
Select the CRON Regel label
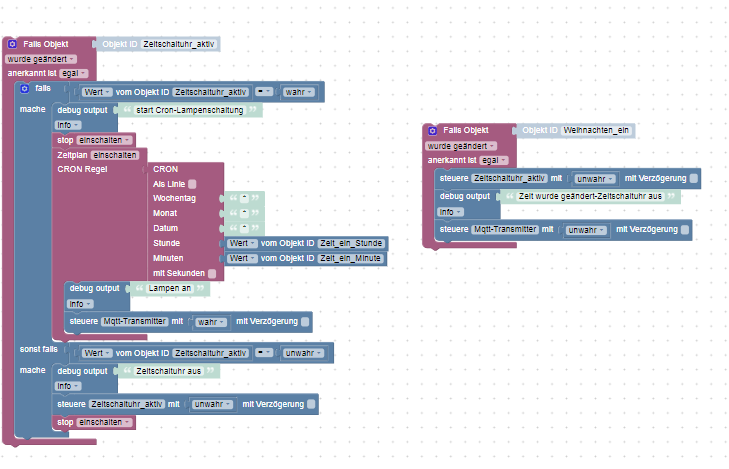[82, 169]
